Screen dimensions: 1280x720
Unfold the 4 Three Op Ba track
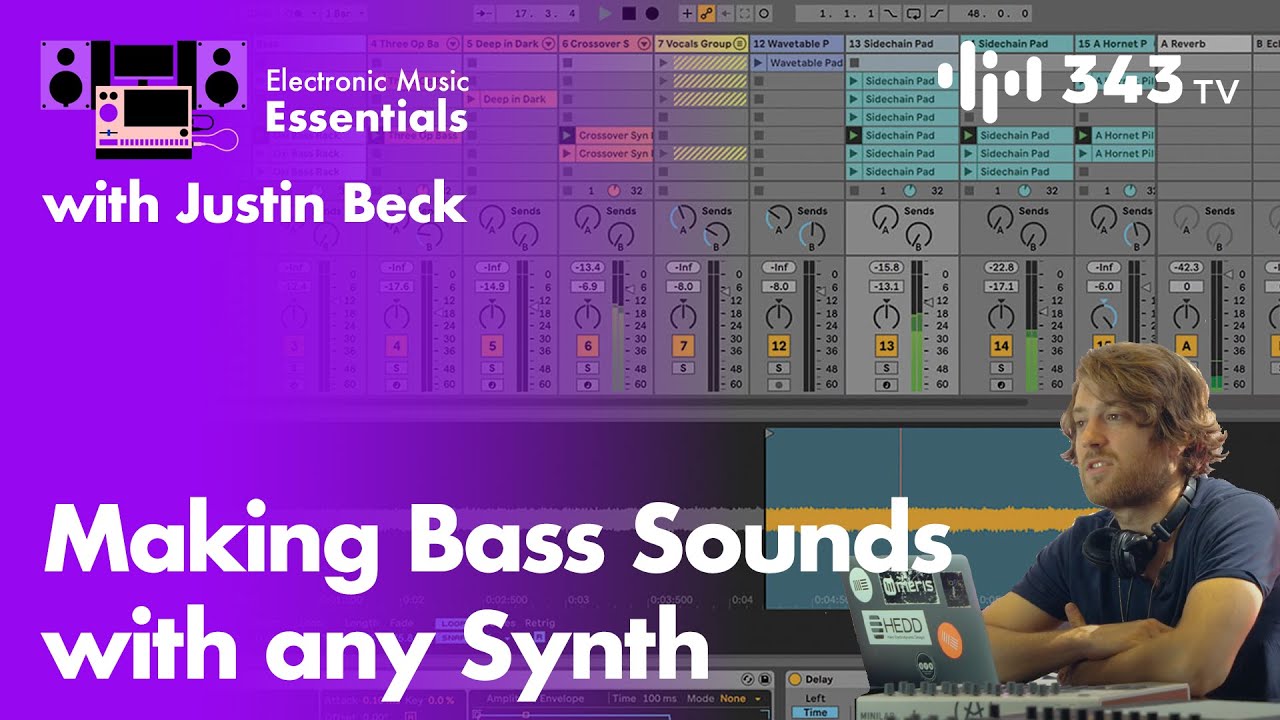(x=454, y=44)
